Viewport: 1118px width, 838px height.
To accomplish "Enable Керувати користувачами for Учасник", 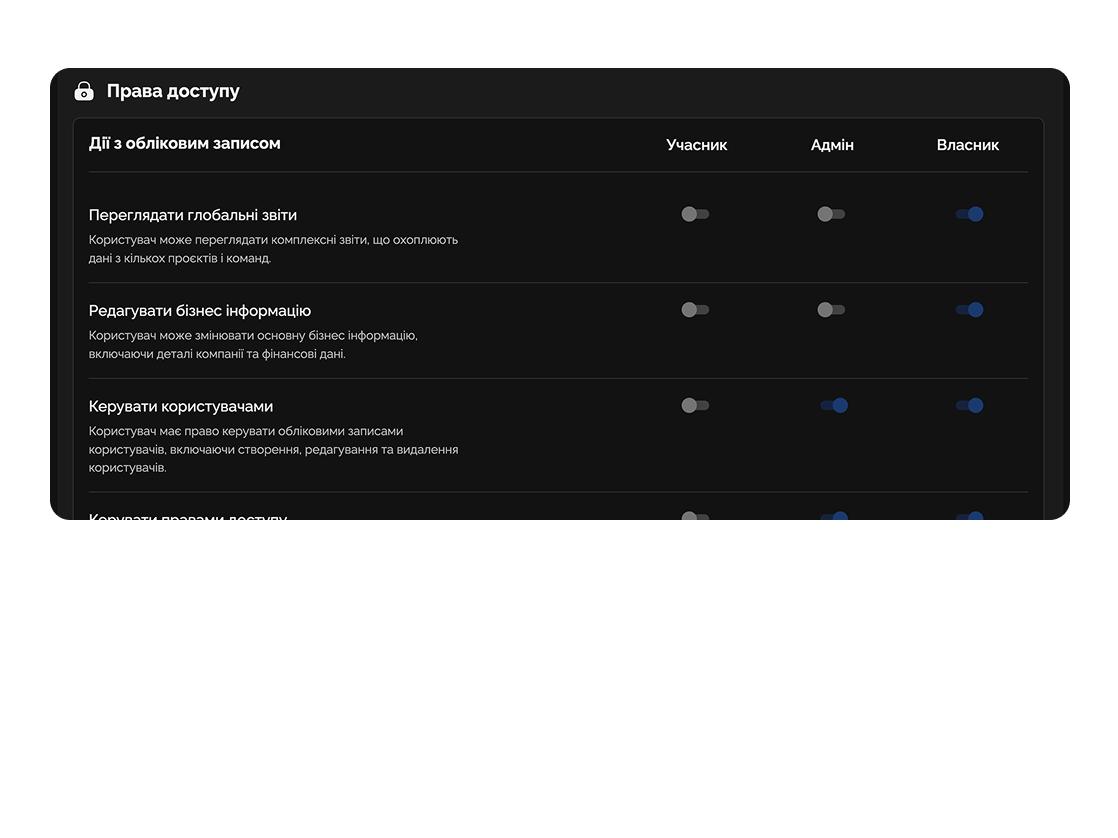I will [x=695, y=406].
